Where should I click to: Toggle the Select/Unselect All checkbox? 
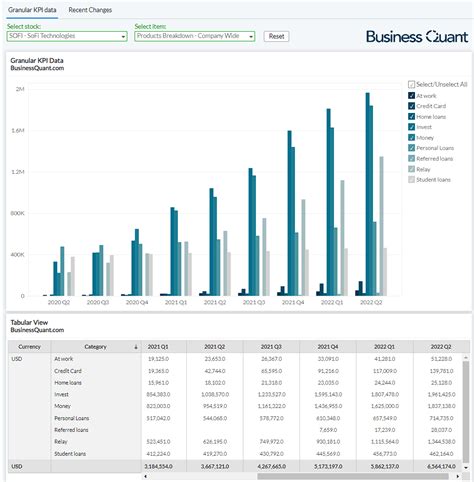pos(412,84)
